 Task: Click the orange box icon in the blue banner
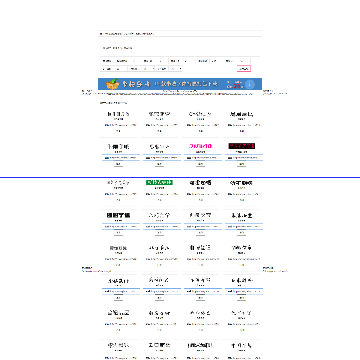[x=112, y=84]
